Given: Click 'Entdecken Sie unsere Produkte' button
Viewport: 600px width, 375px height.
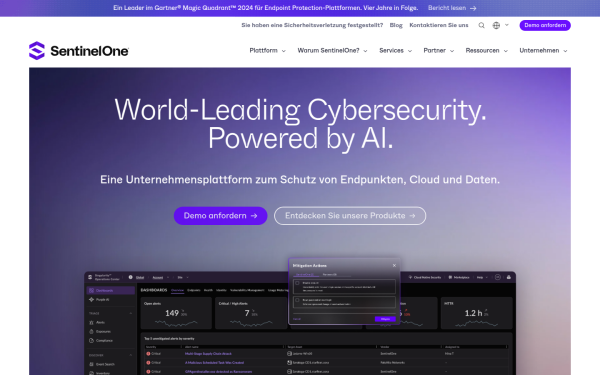Looking at the screenshot, I should point(350,216).
